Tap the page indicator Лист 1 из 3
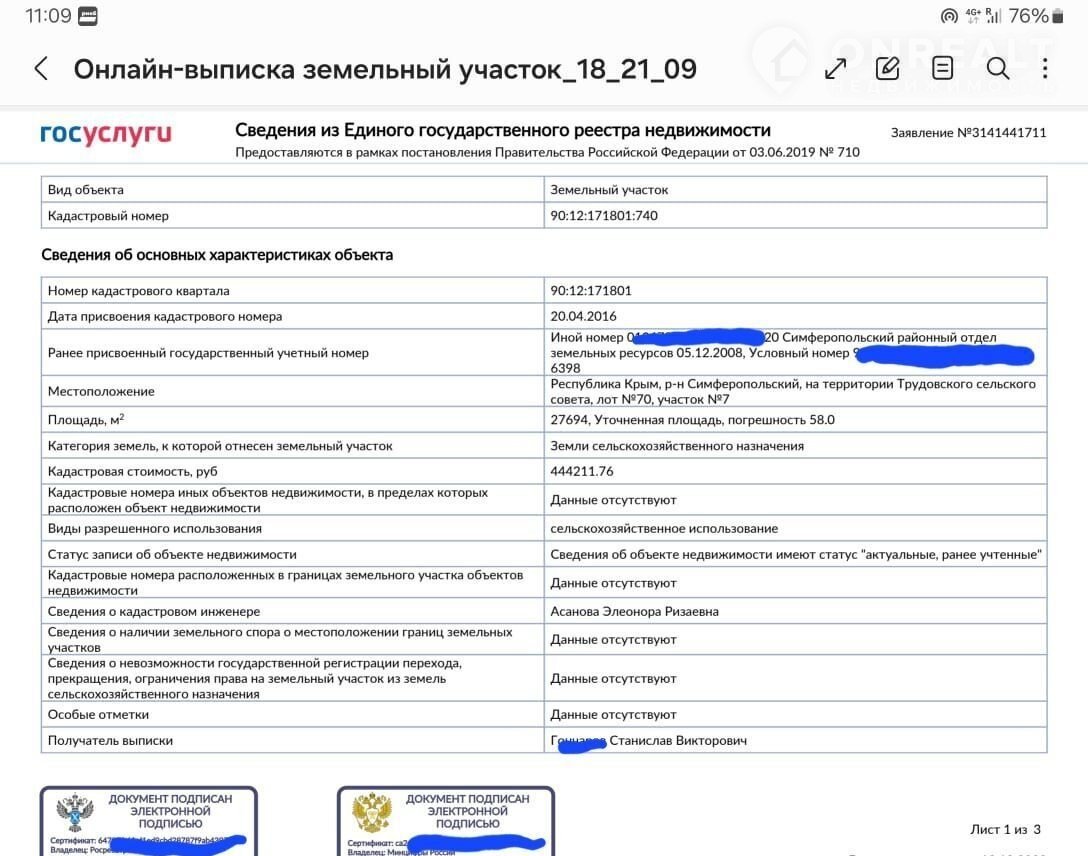The image size is (1088, 856). pyautogui.click(x=1005, y=829)
